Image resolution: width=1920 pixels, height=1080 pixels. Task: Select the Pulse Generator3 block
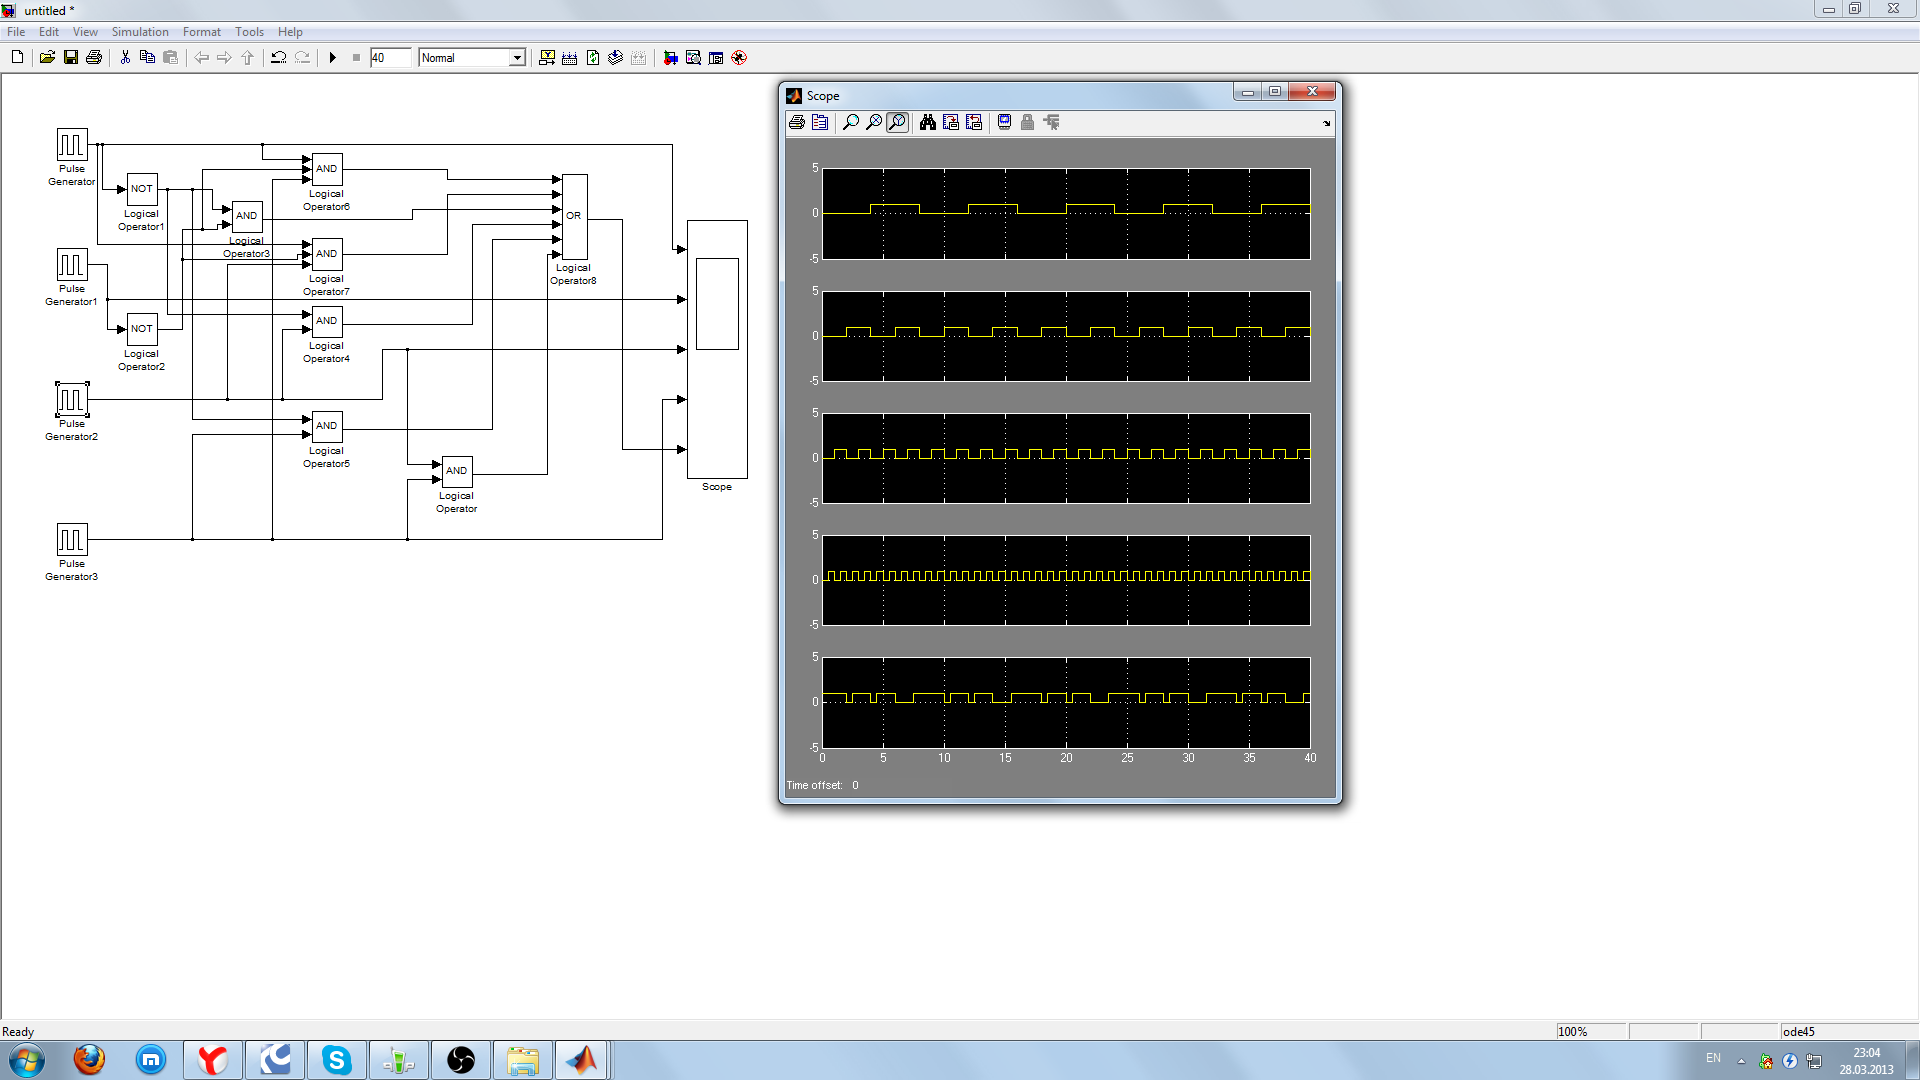pos(72,540)
